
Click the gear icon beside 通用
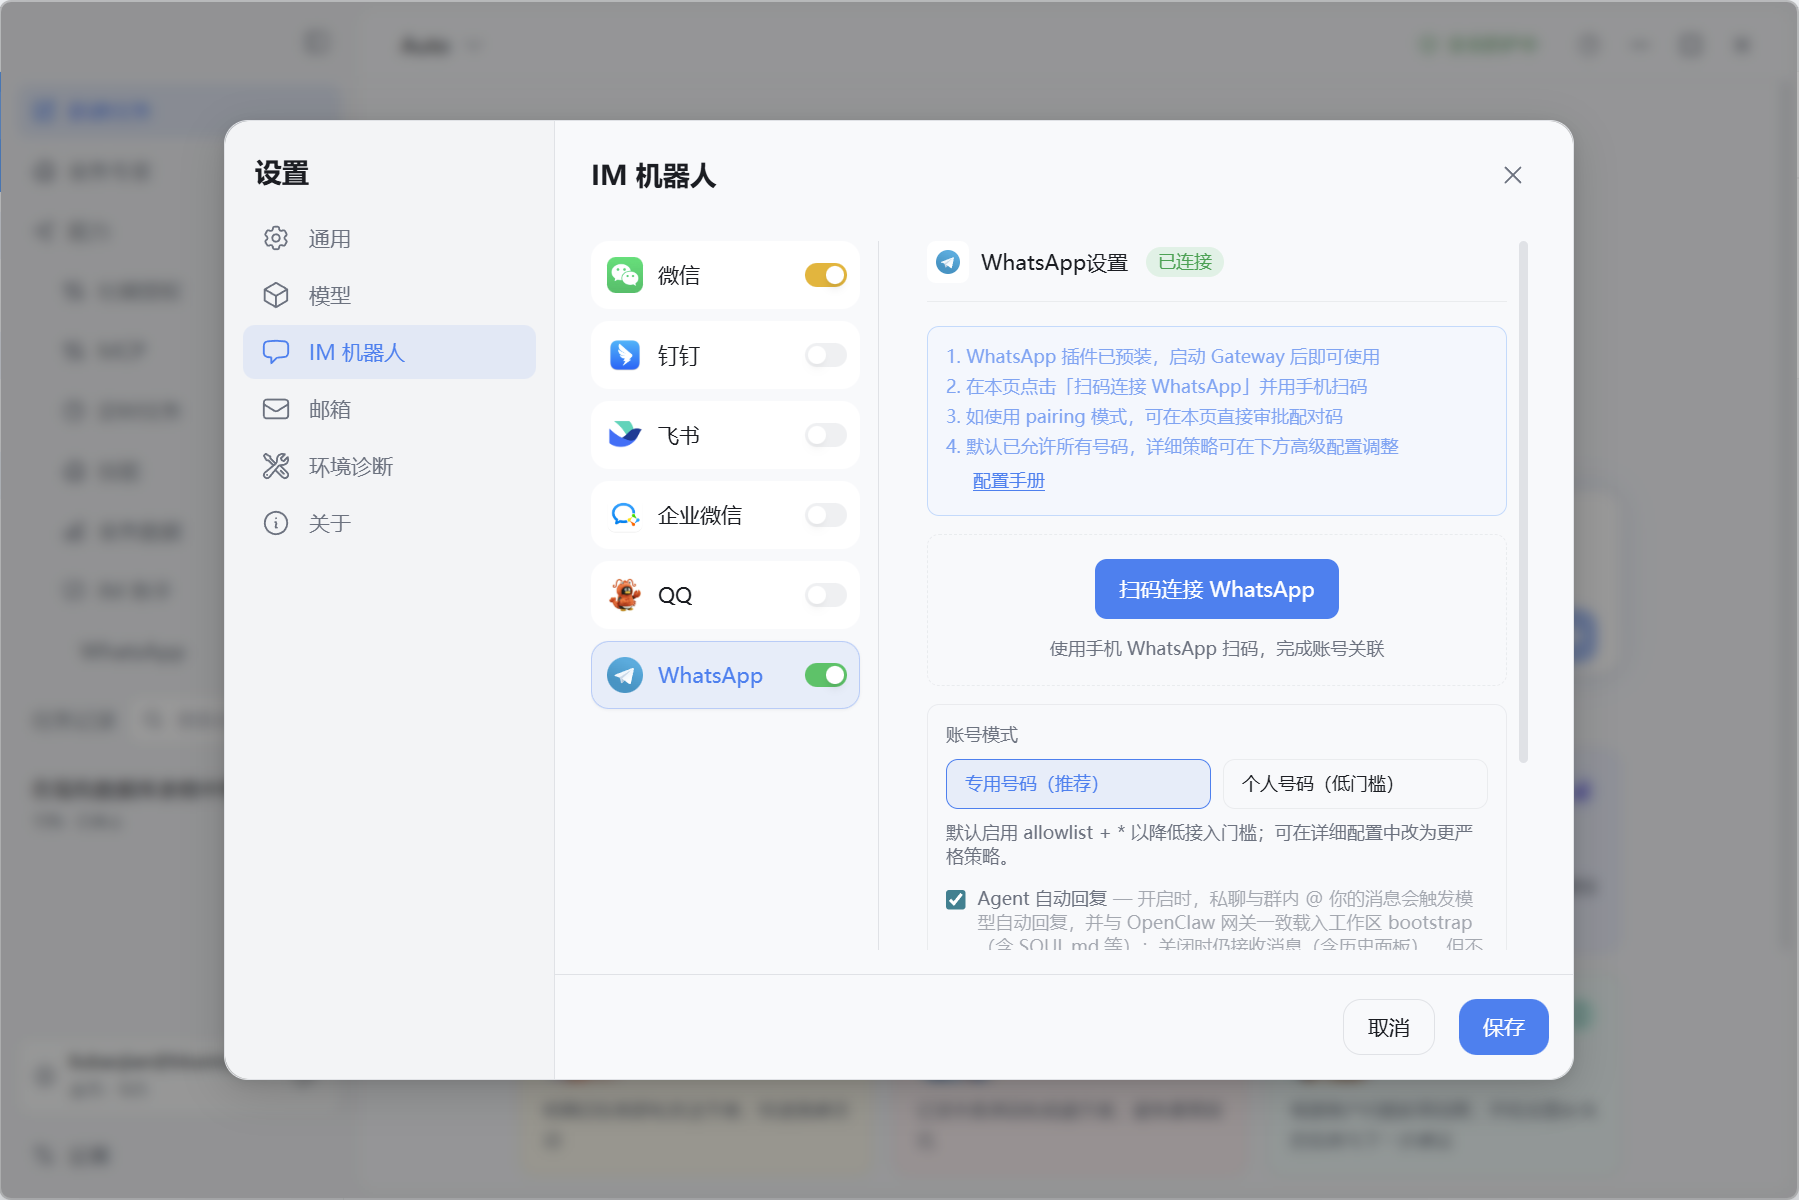tap(276, 238)
